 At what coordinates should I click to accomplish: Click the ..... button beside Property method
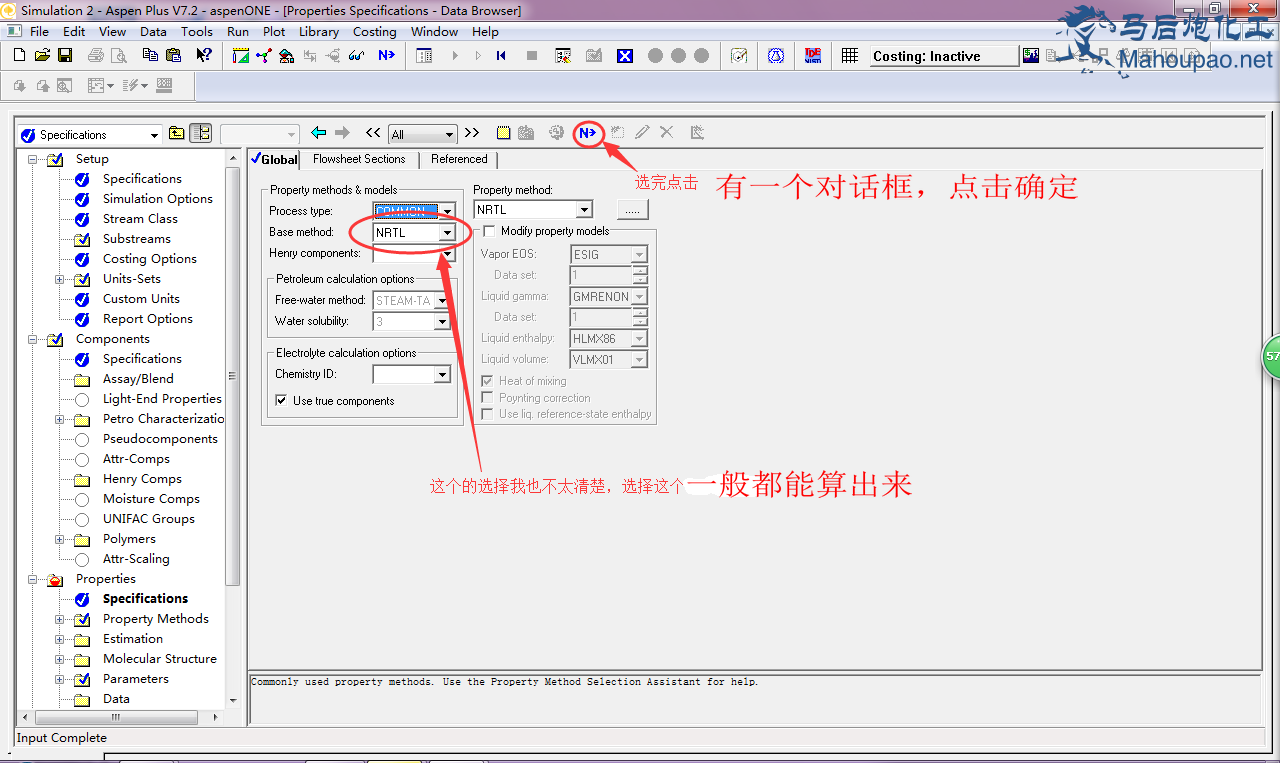point(633,210)
